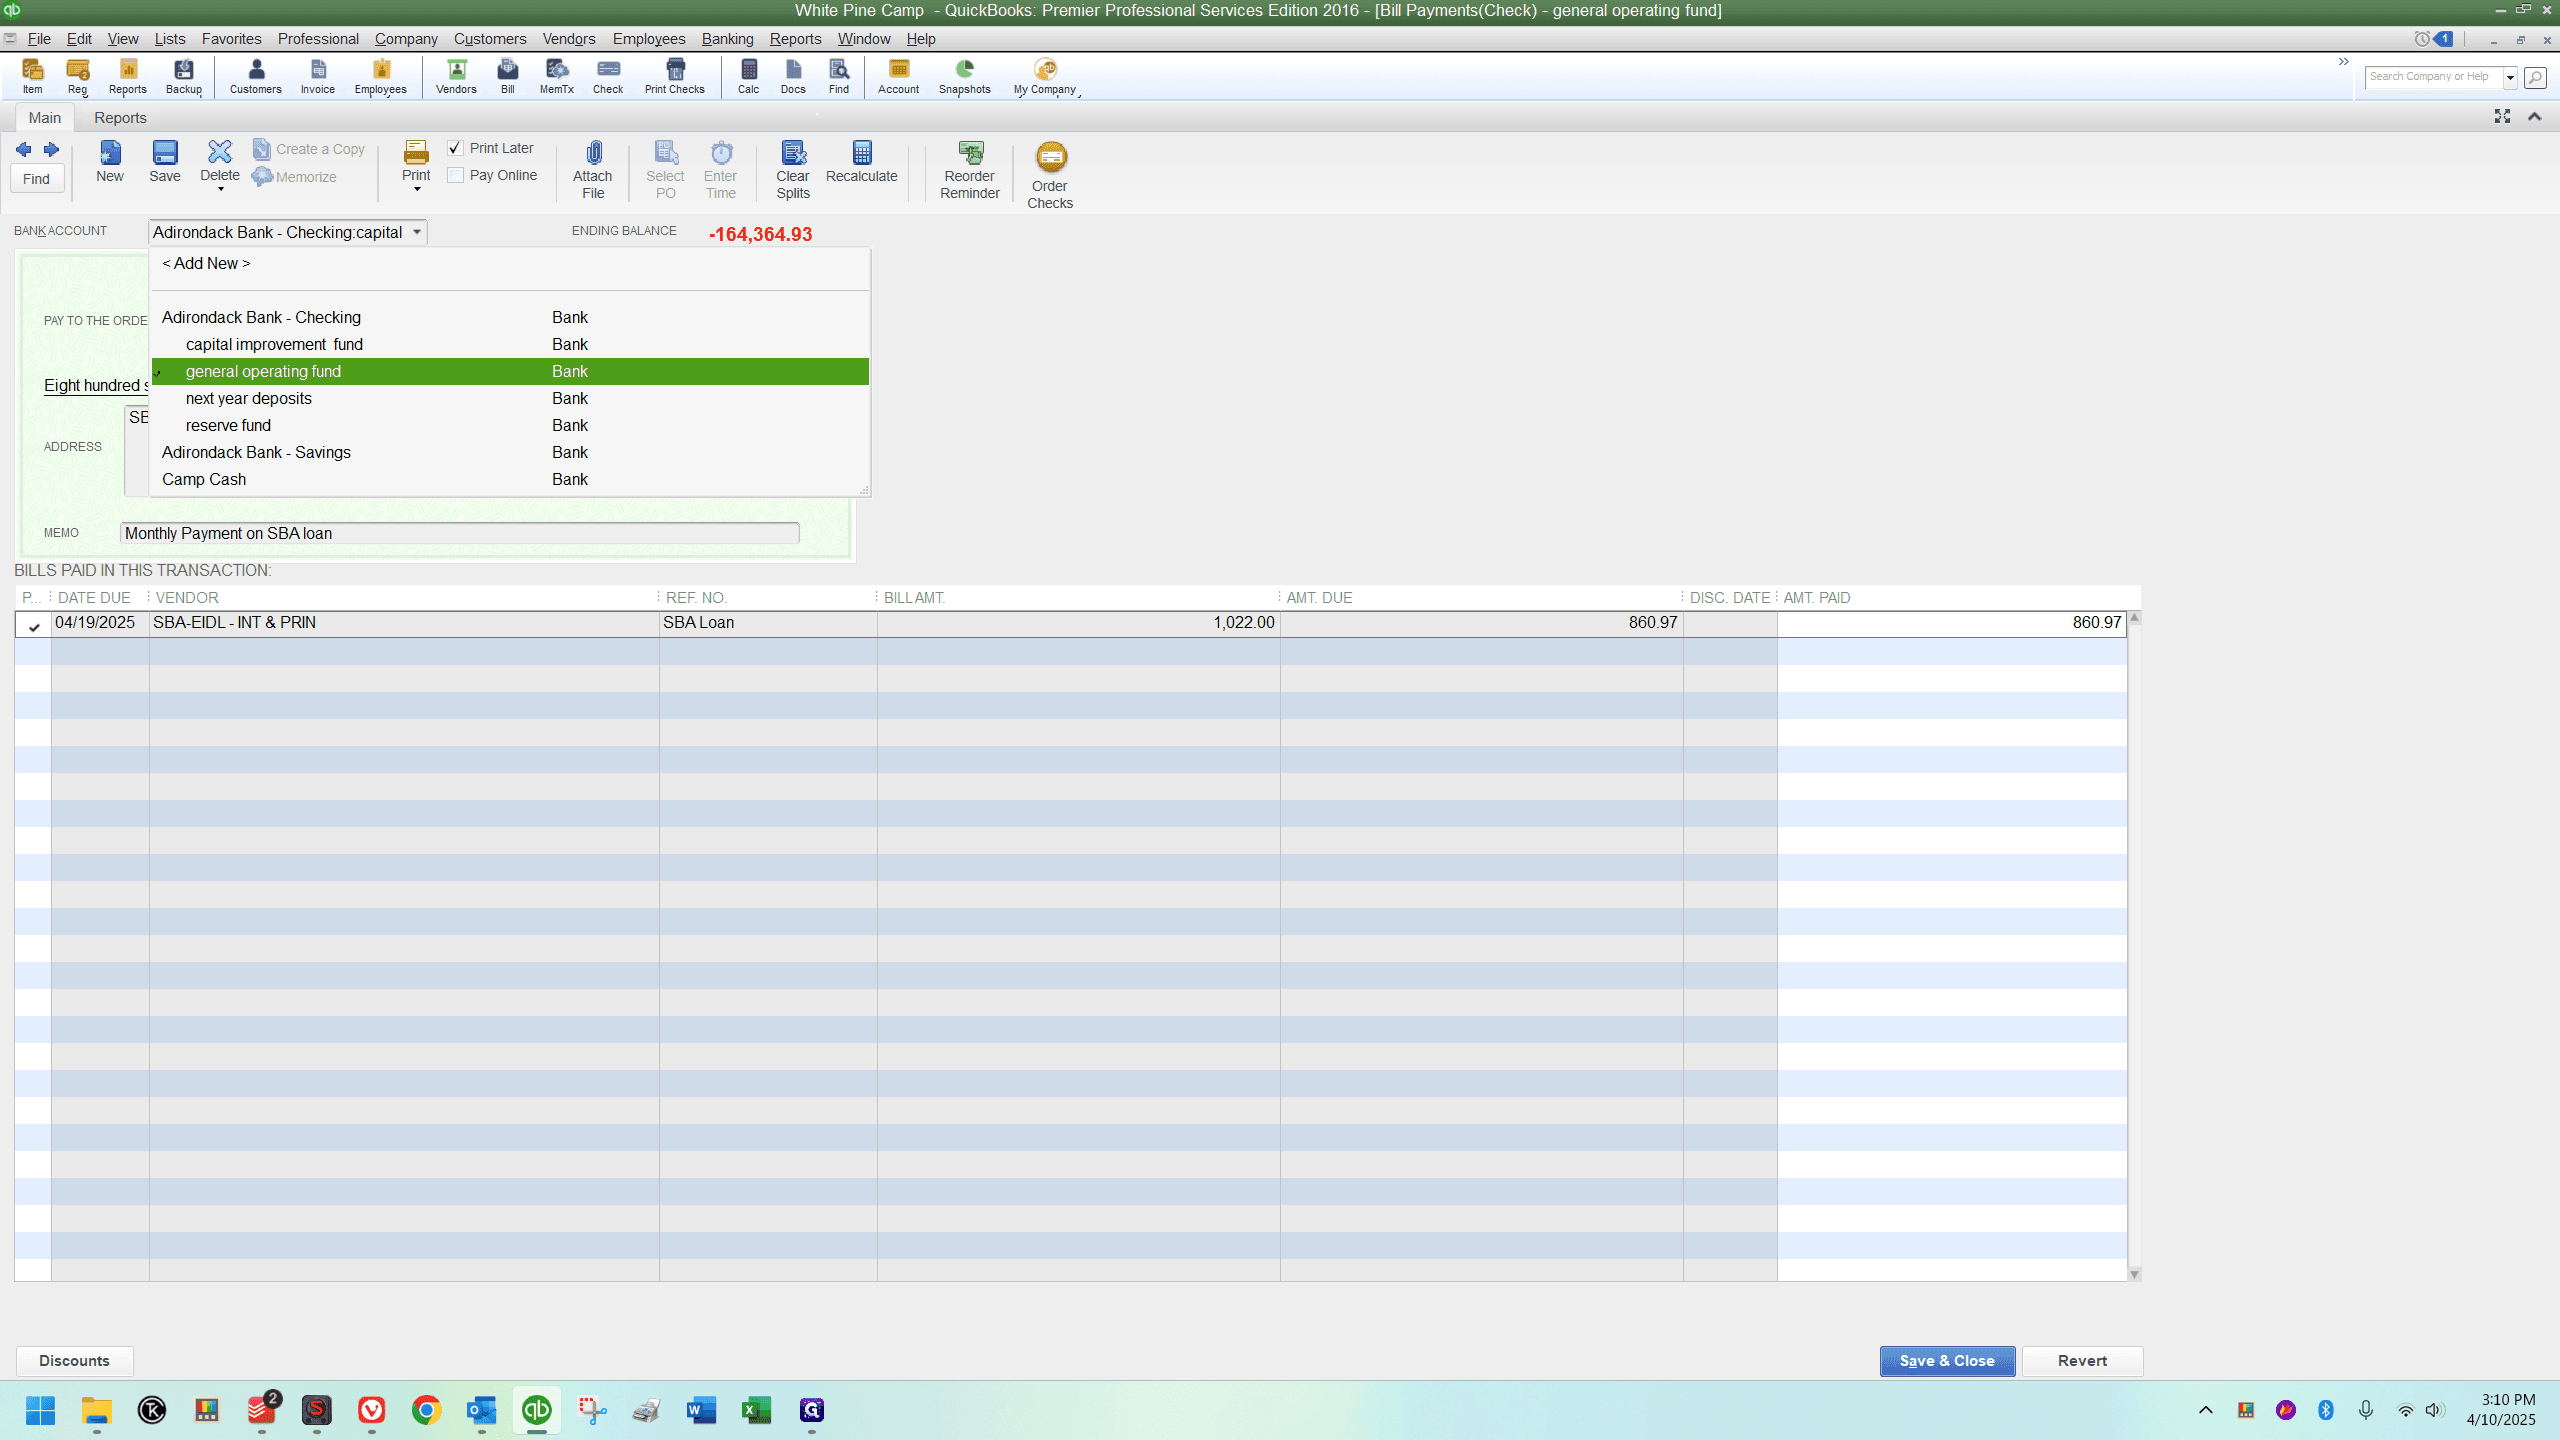Switch to the Main tab
This screenshot has width=2560, height=1440.
pos(45,118)
